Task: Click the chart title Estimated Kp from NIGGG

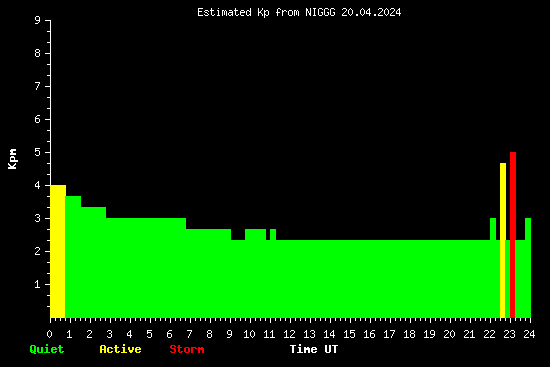Action: [x=299, y=12]
